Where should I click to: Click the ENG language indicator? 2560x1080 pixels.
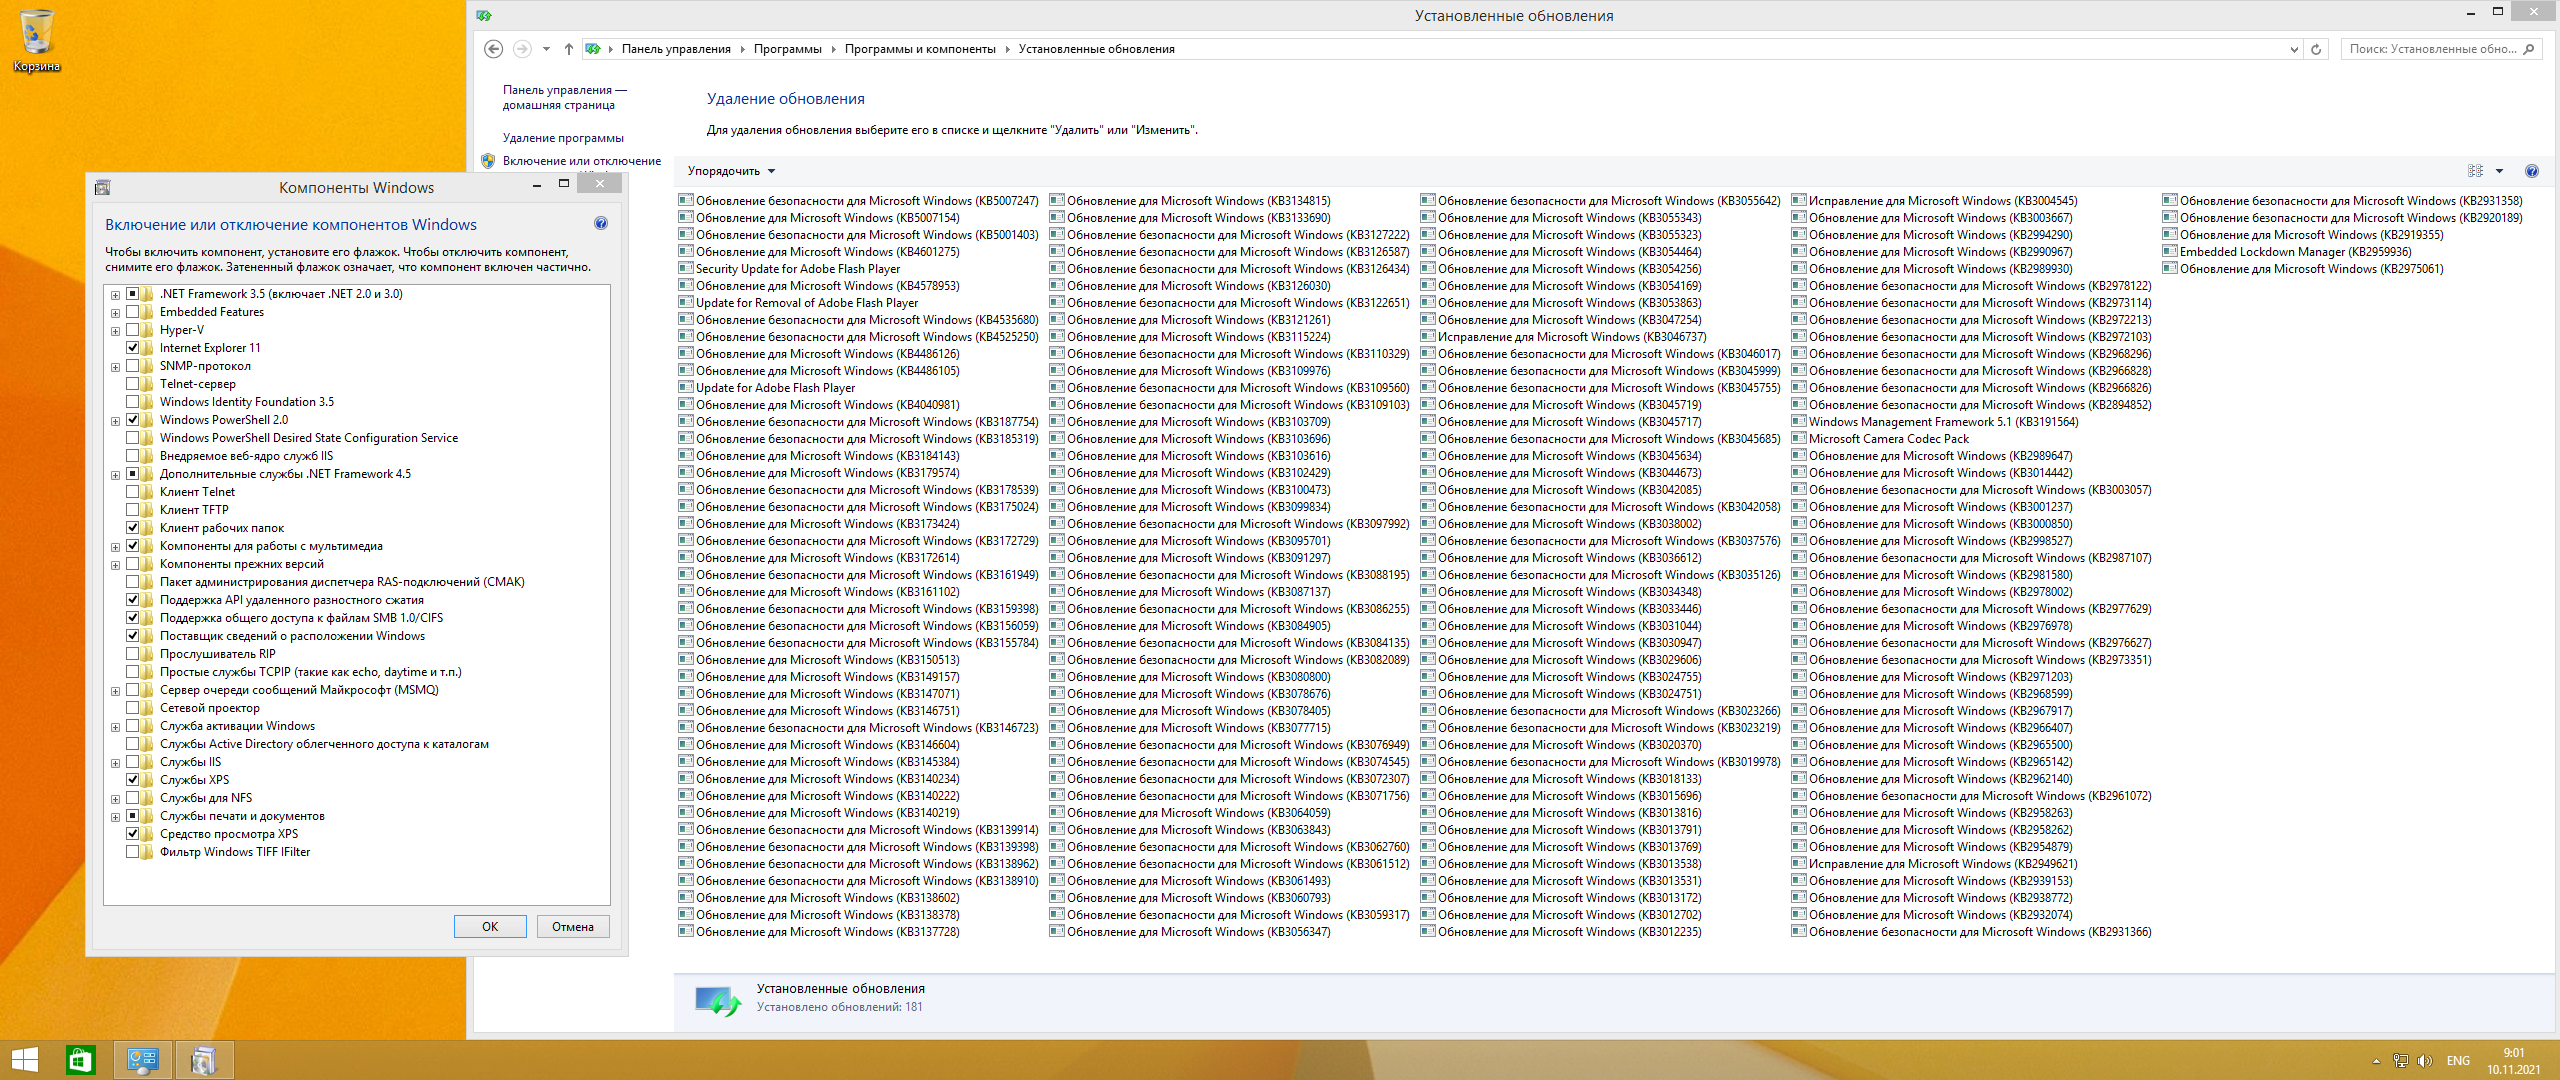[x=2458, y=1061]
